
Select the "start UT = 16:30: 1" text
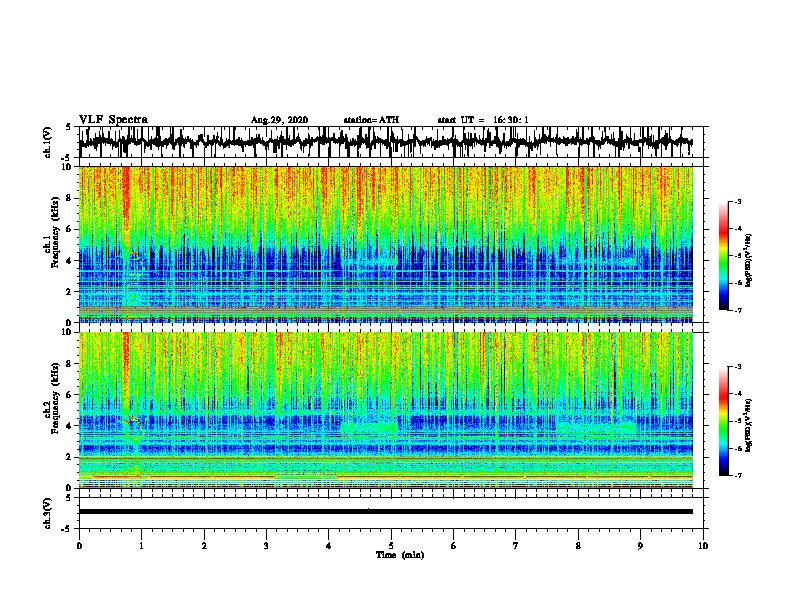pyautogui.click(x=483, y=120)
